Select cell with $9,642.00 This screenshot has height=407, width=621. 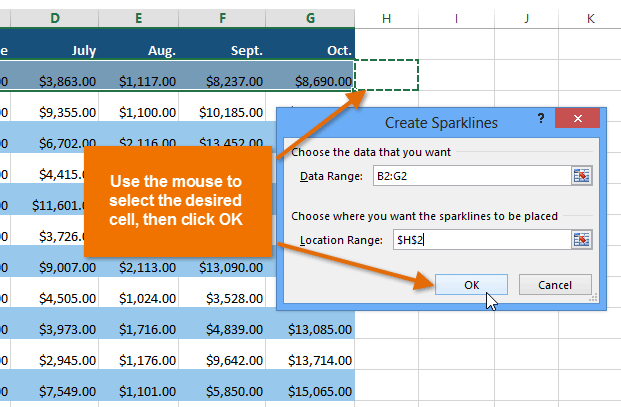pyautogui.click(x=222, y=355)
